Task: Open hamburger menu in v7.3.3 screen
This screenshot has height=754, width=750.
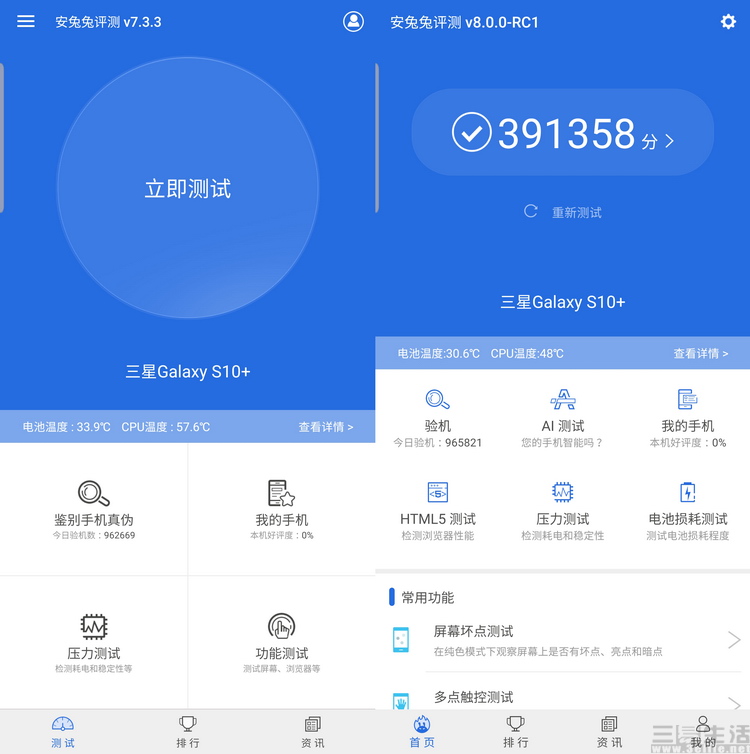Action: (25, 21)
